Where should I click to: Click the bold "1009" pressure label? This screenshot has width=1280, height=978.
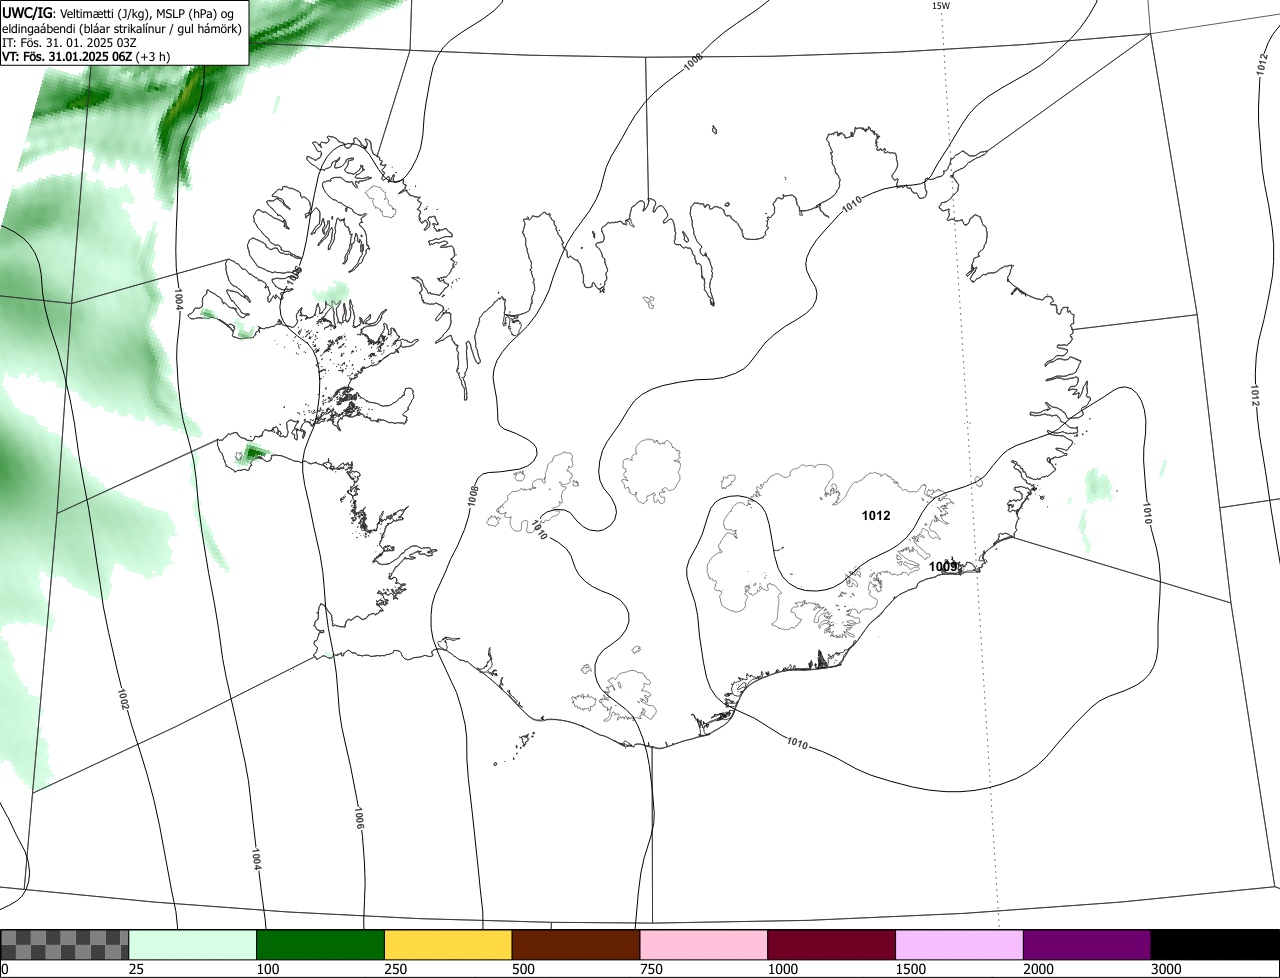(943, 567)
